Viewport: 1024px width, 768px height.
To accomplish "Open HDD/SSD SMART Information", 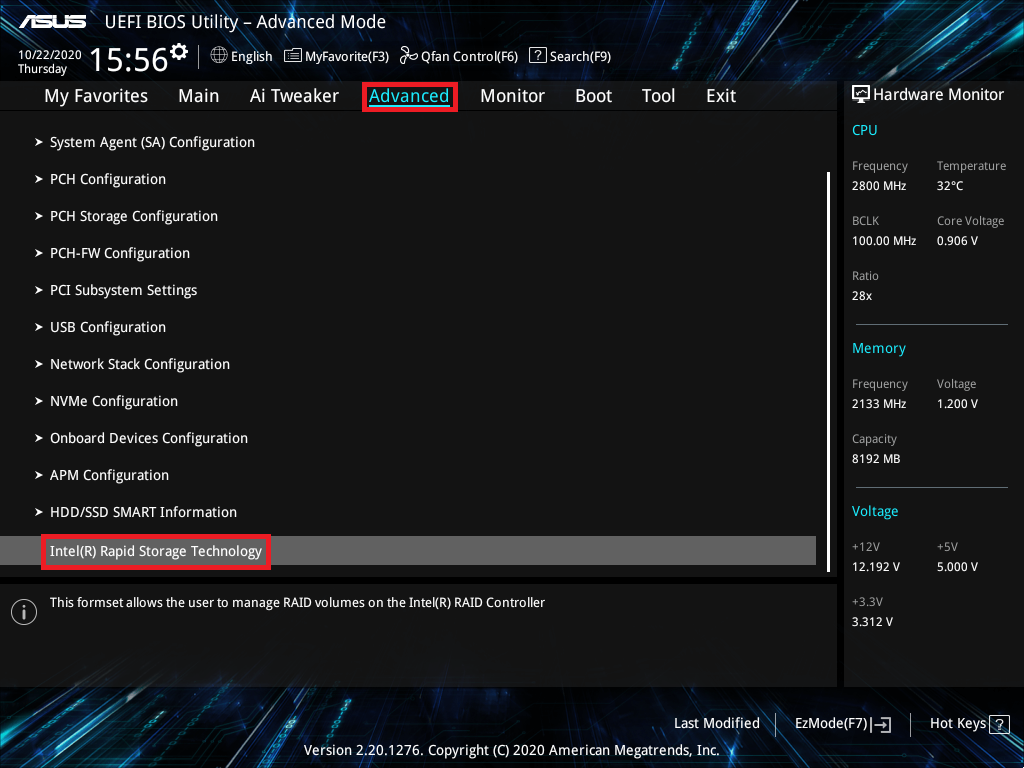I will [143, 512].
